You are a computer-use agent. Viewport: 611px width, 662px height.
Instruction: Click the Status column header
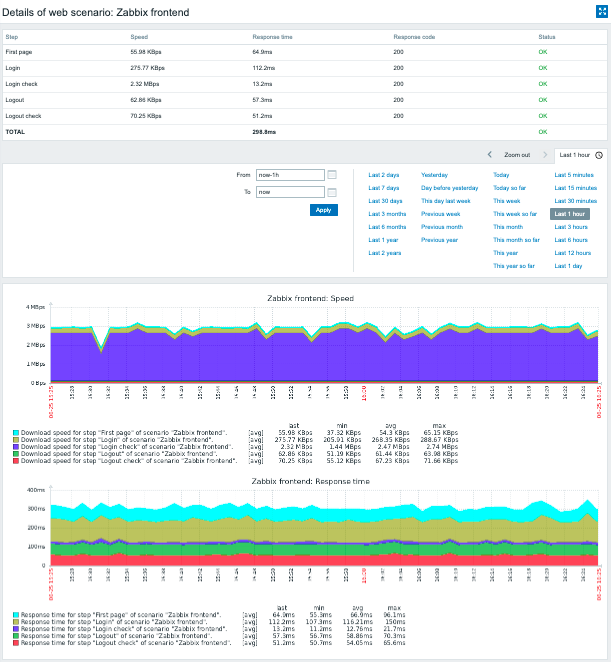546,37
